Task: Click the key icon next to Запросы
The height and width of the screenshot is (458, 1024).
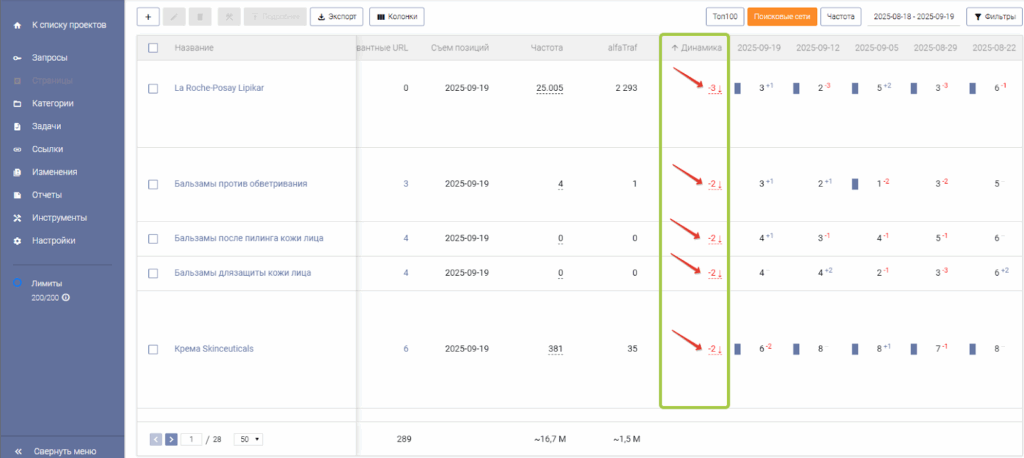Action: click(17, 58)
